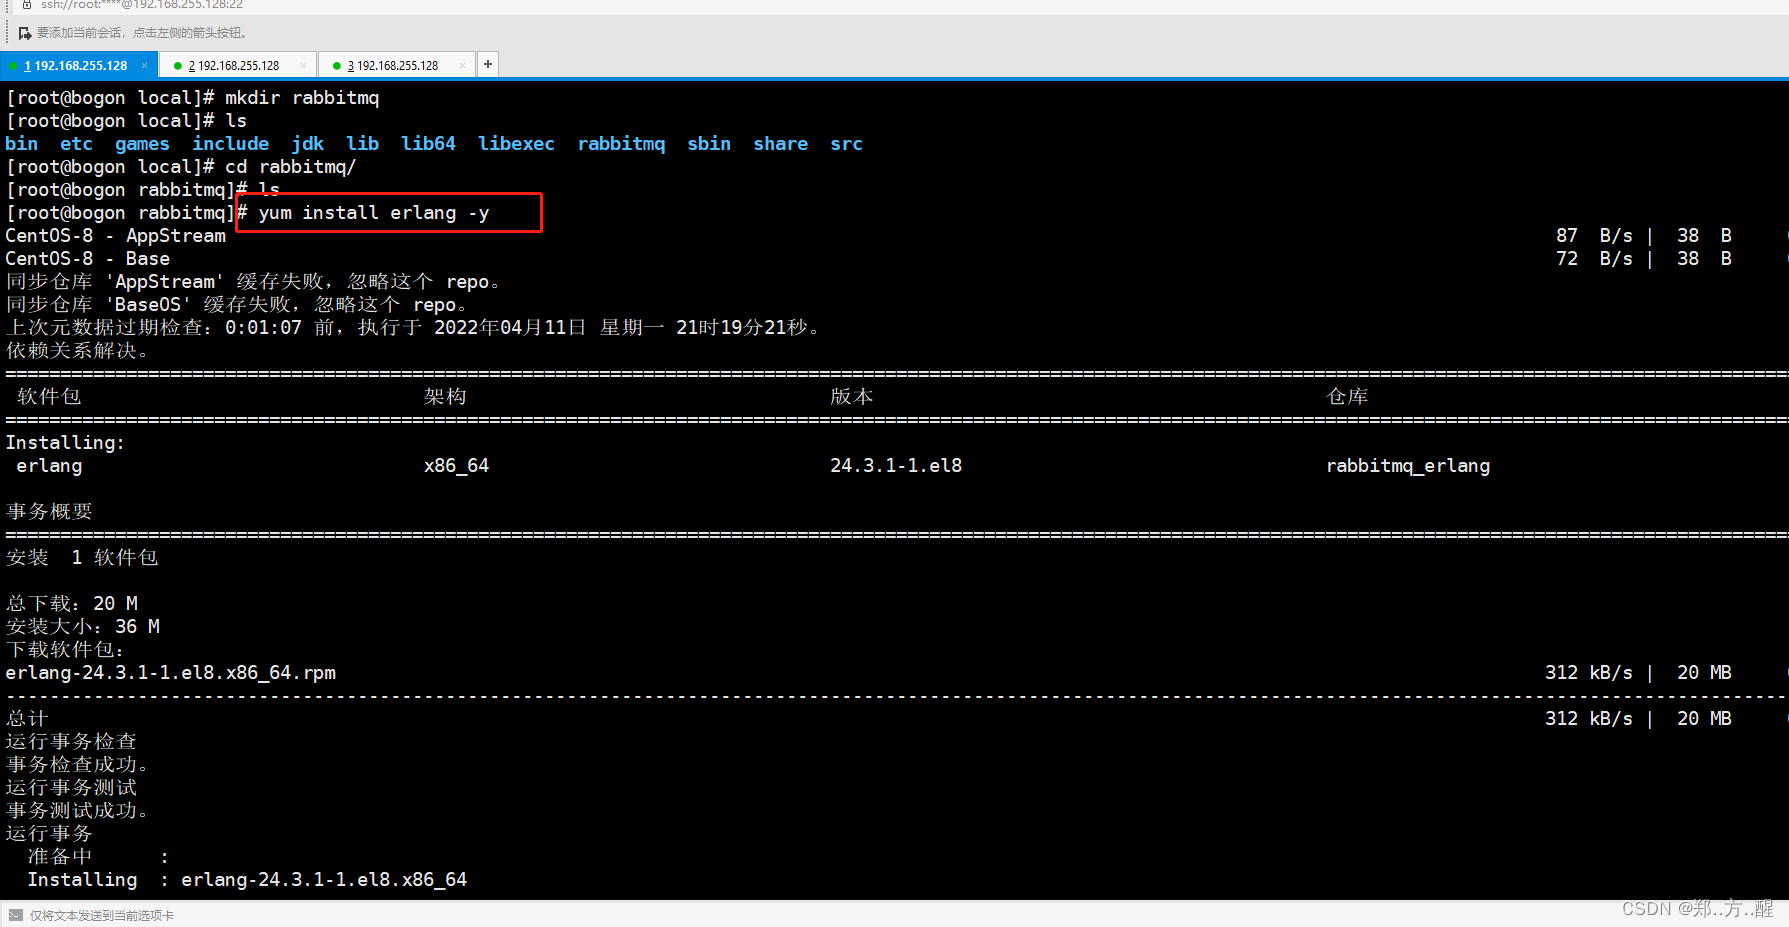Image resolution: width=1789 pixels, height=927 pixels.
Task: Click the 'Installing : erlang-24.3.1-1.el8.x86_64' line
Action: (247, 880)
